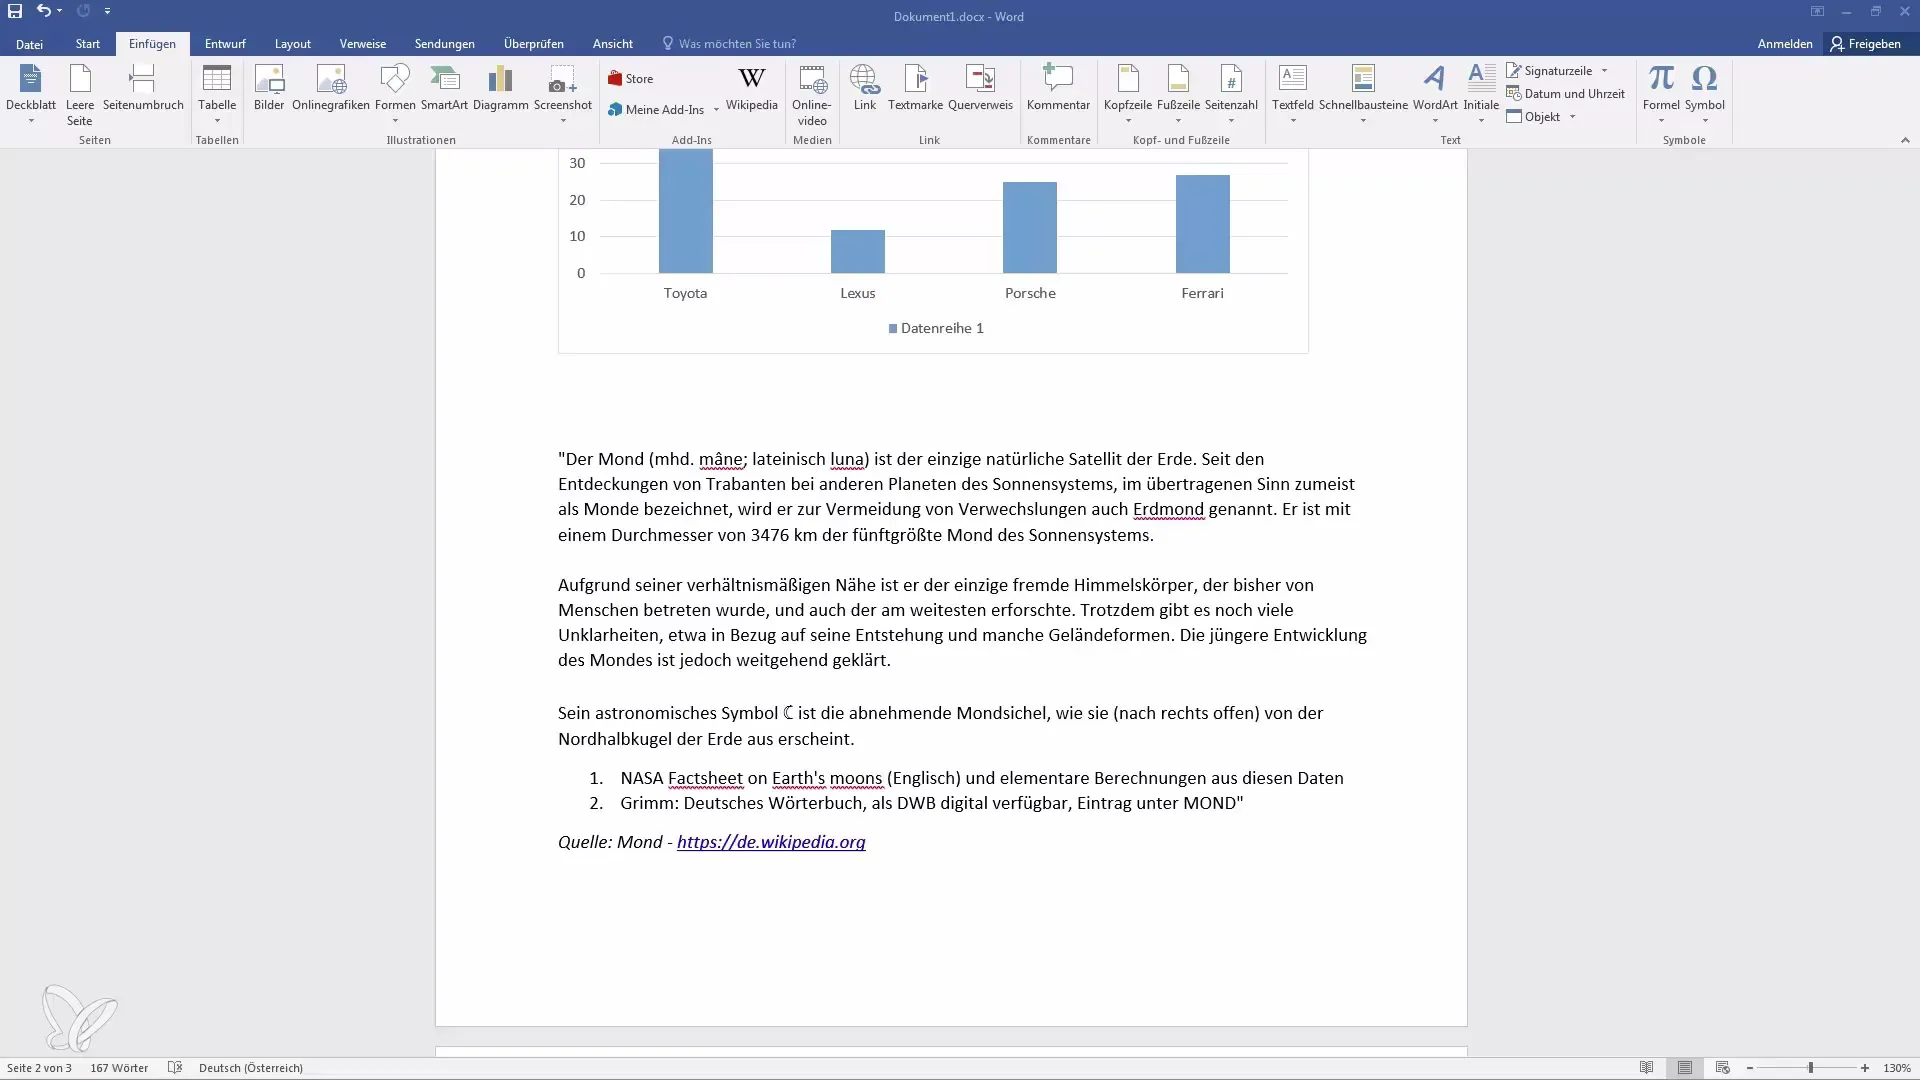1920x1080 pixels.
Task: Open Schnellbausteine quick parts
Action: tap(1363, 94)
